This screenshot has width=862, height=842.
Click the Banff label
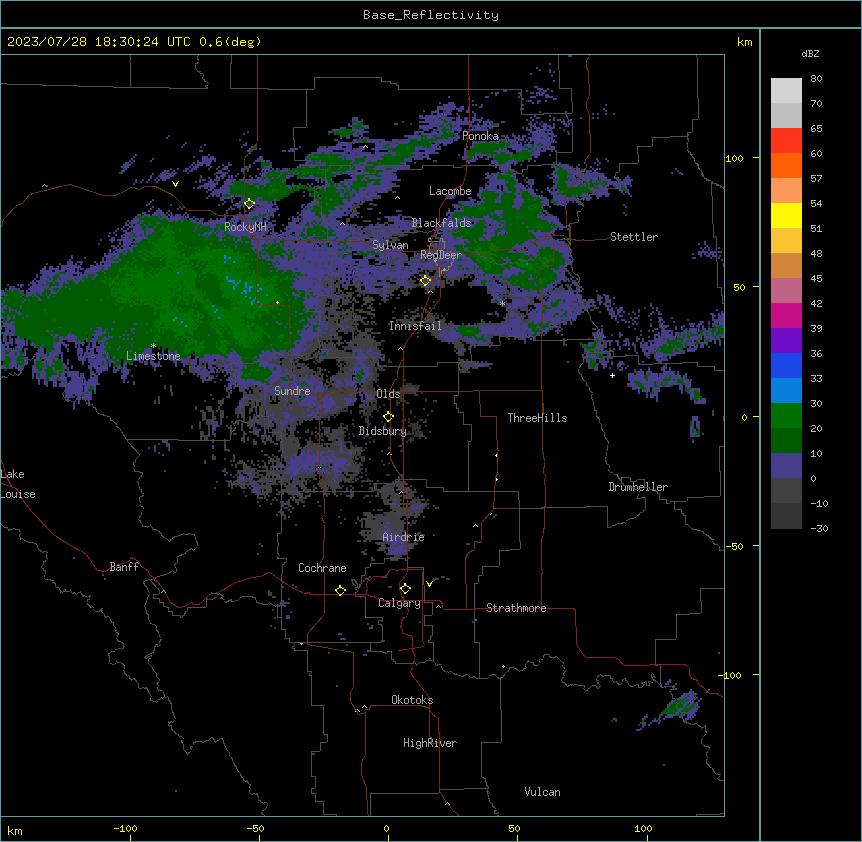[x=124, y=567]
